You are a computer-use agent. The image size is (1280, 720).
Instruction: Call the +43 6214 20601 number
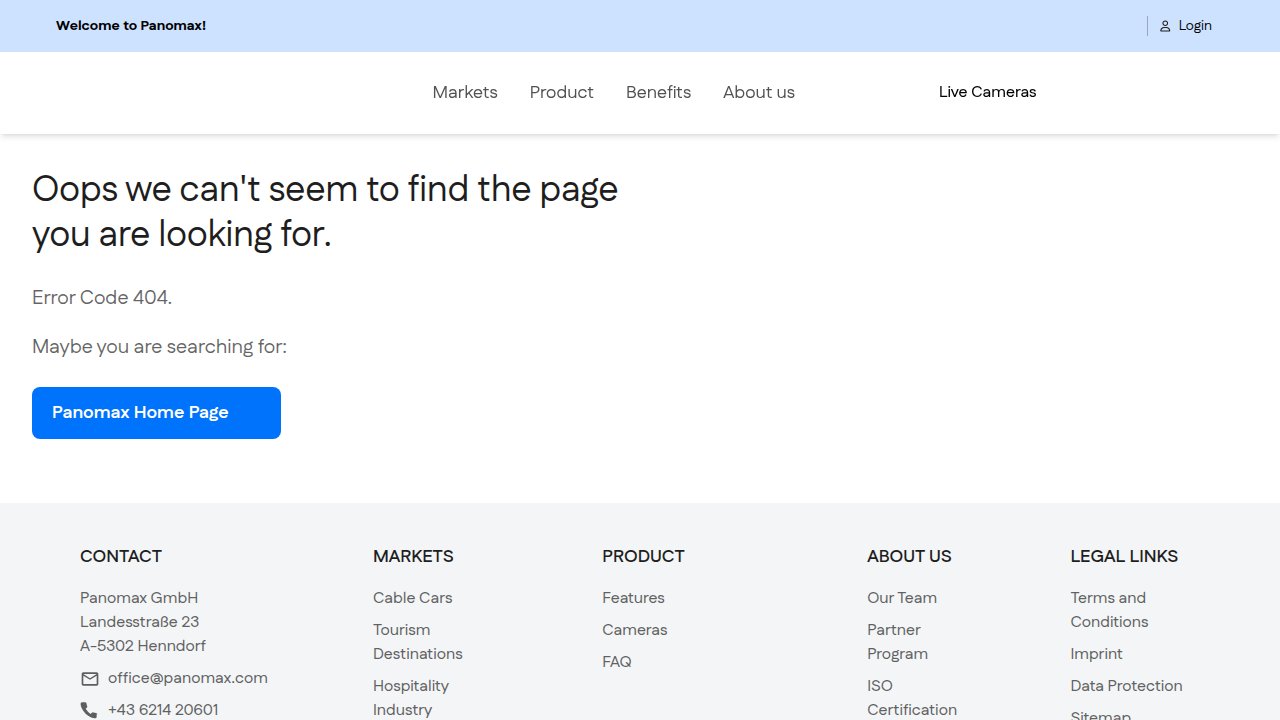click(163, 710)
